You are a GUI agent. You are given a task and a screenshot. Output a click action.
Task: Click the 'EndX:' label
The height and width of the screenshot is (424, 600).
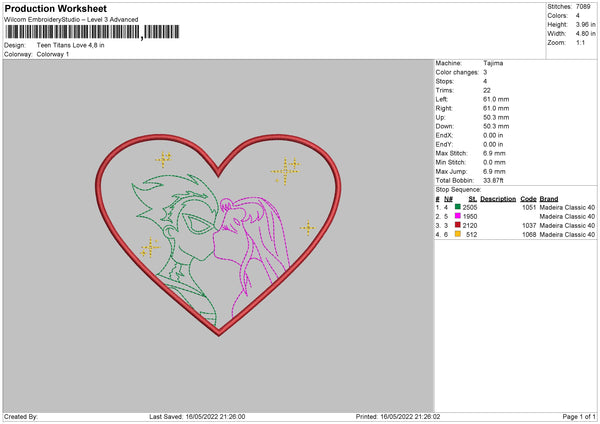(444, 135)
